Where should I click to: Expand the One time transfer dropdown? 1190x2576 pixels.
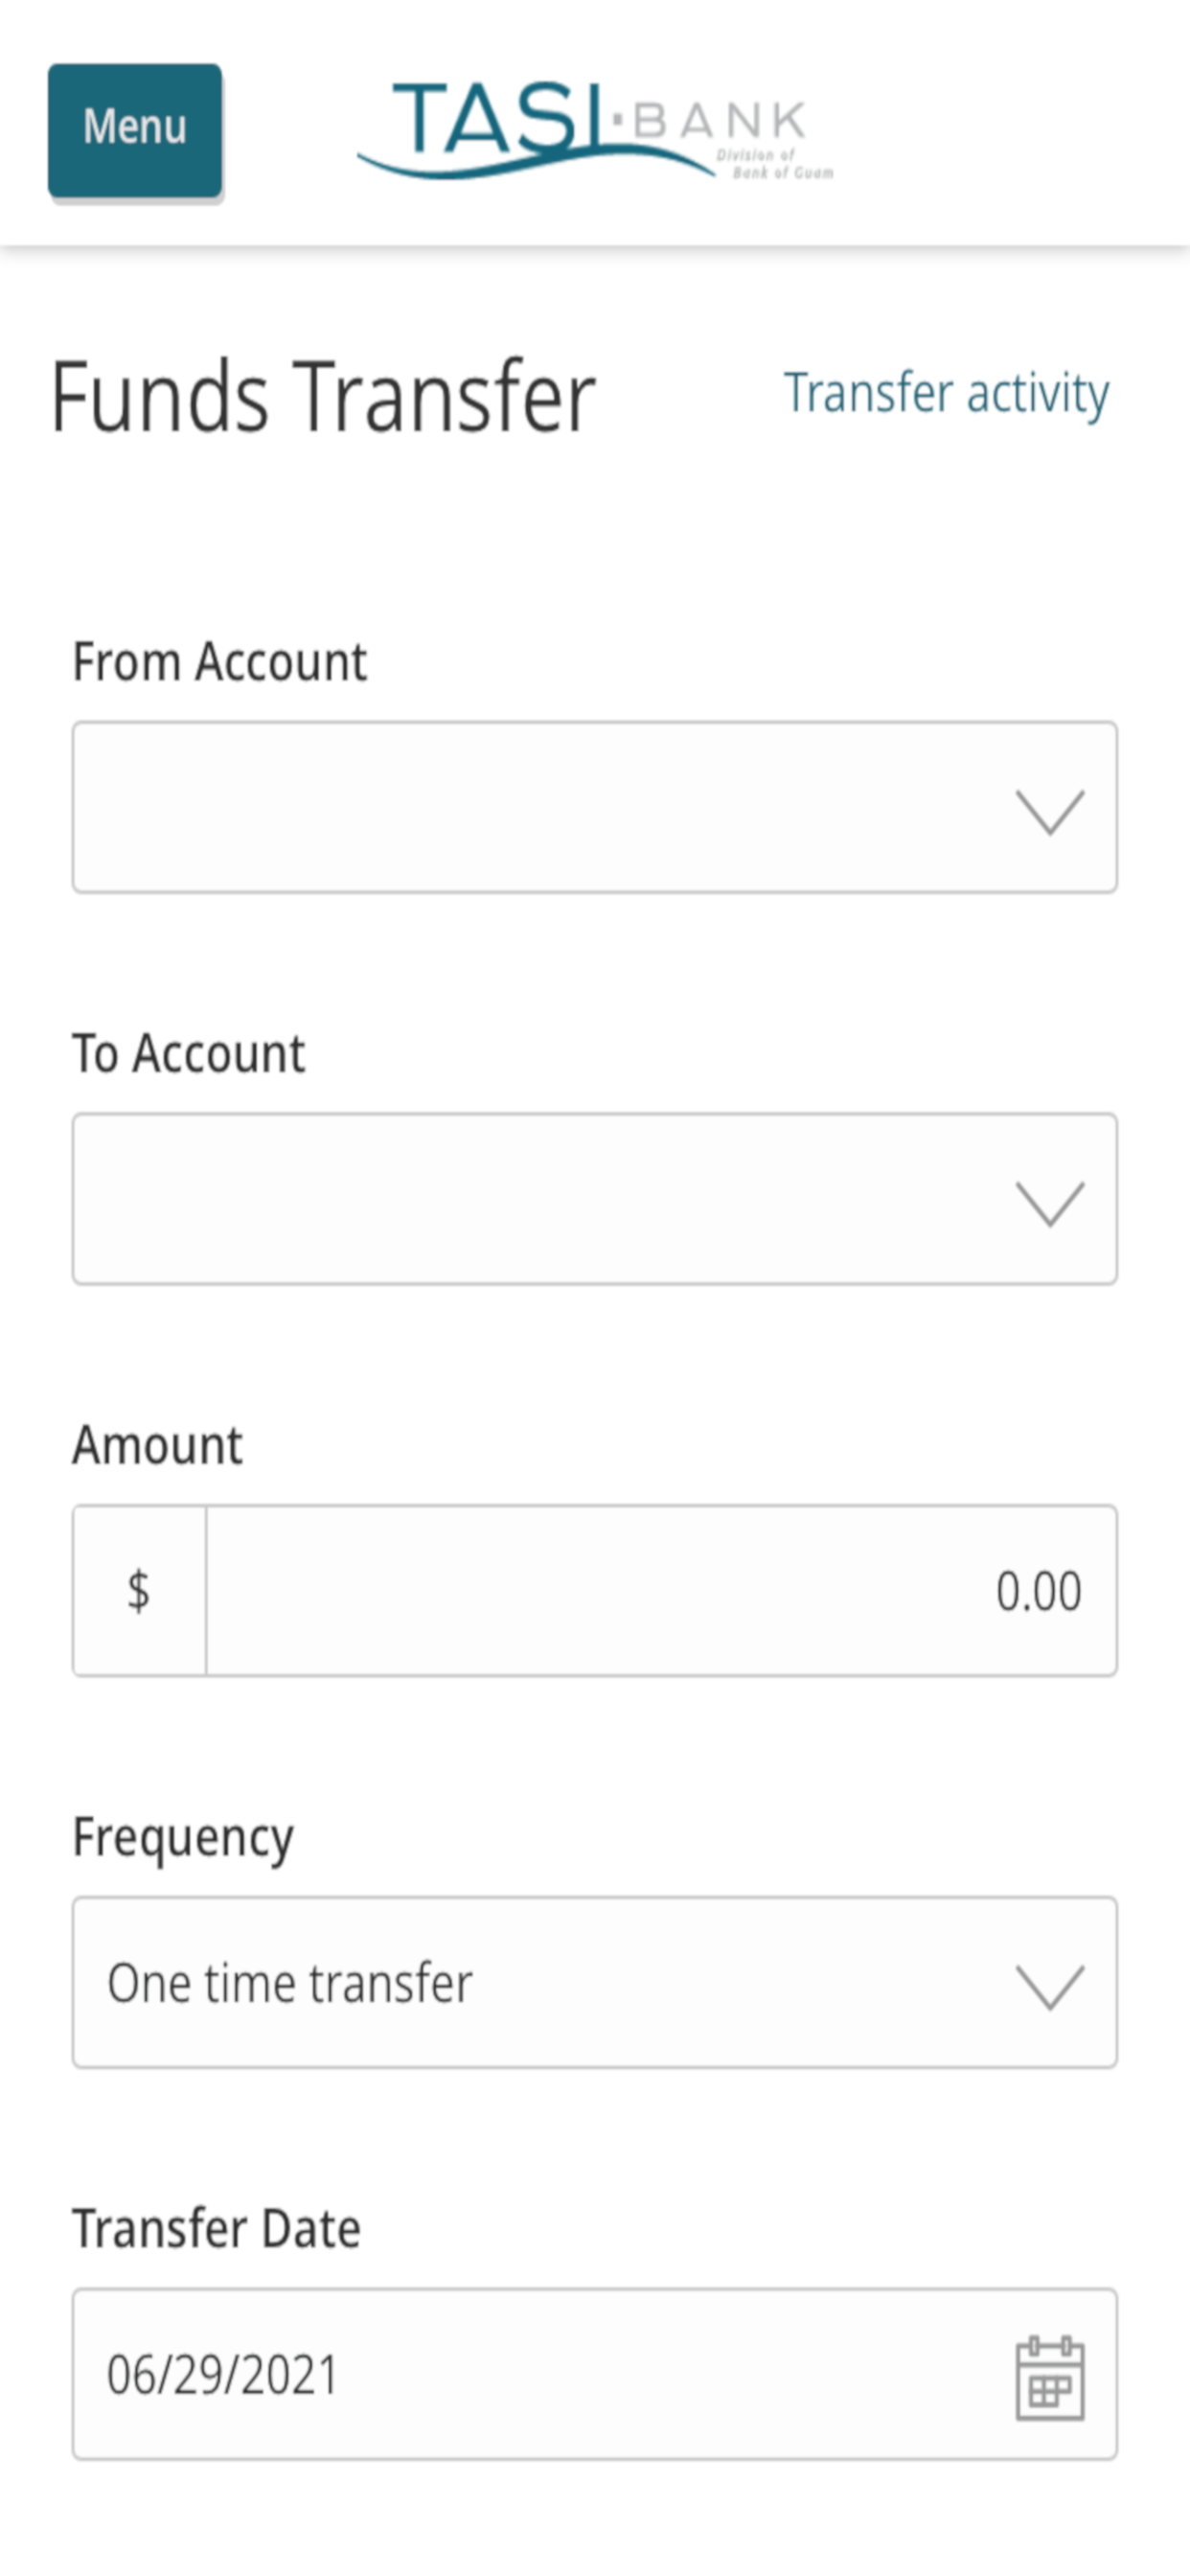tap(595, 1982)
